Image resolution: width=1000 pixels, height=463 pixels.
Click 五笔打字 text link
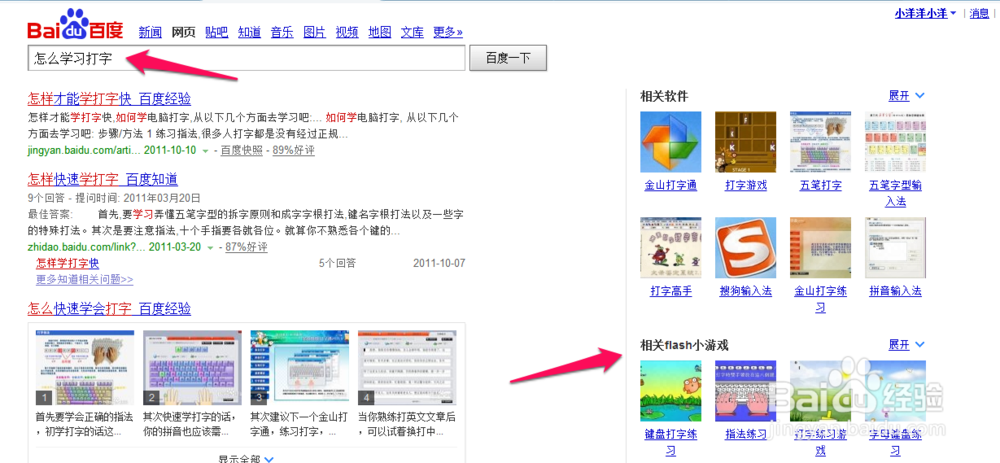(x=820, y=186)
